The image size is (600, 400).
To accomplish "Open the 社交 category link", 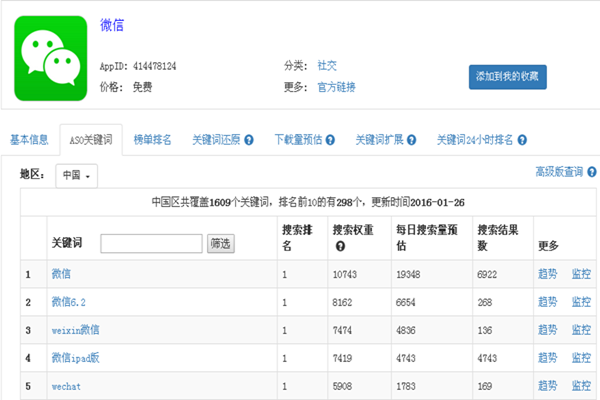I will 327,65.
